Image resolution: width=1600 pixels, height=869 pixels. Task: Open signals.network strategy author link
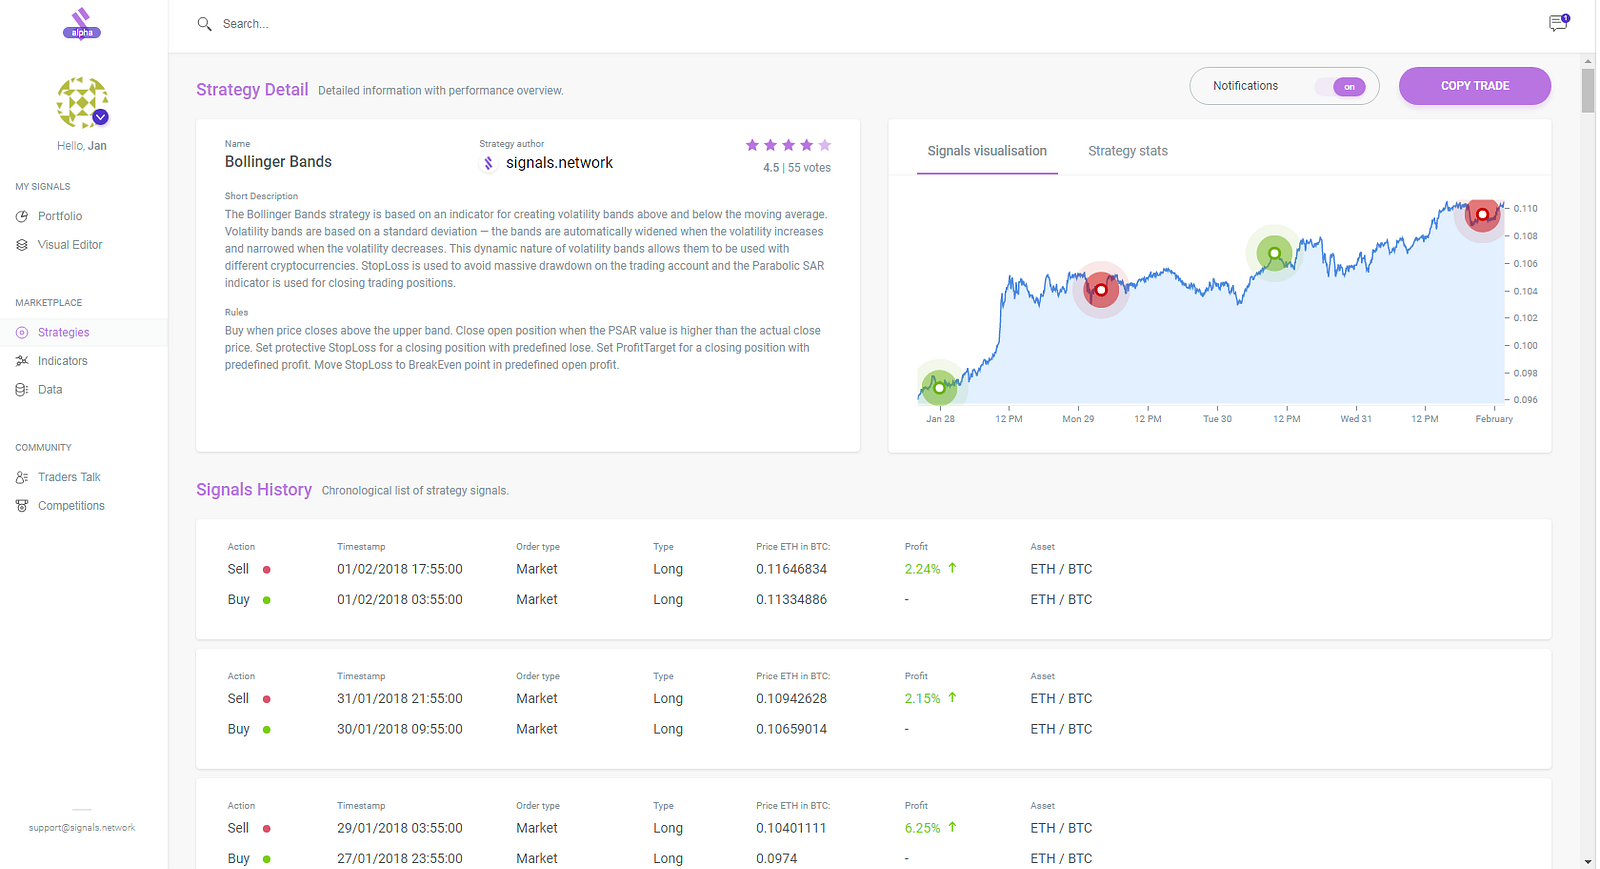point(559,163)
